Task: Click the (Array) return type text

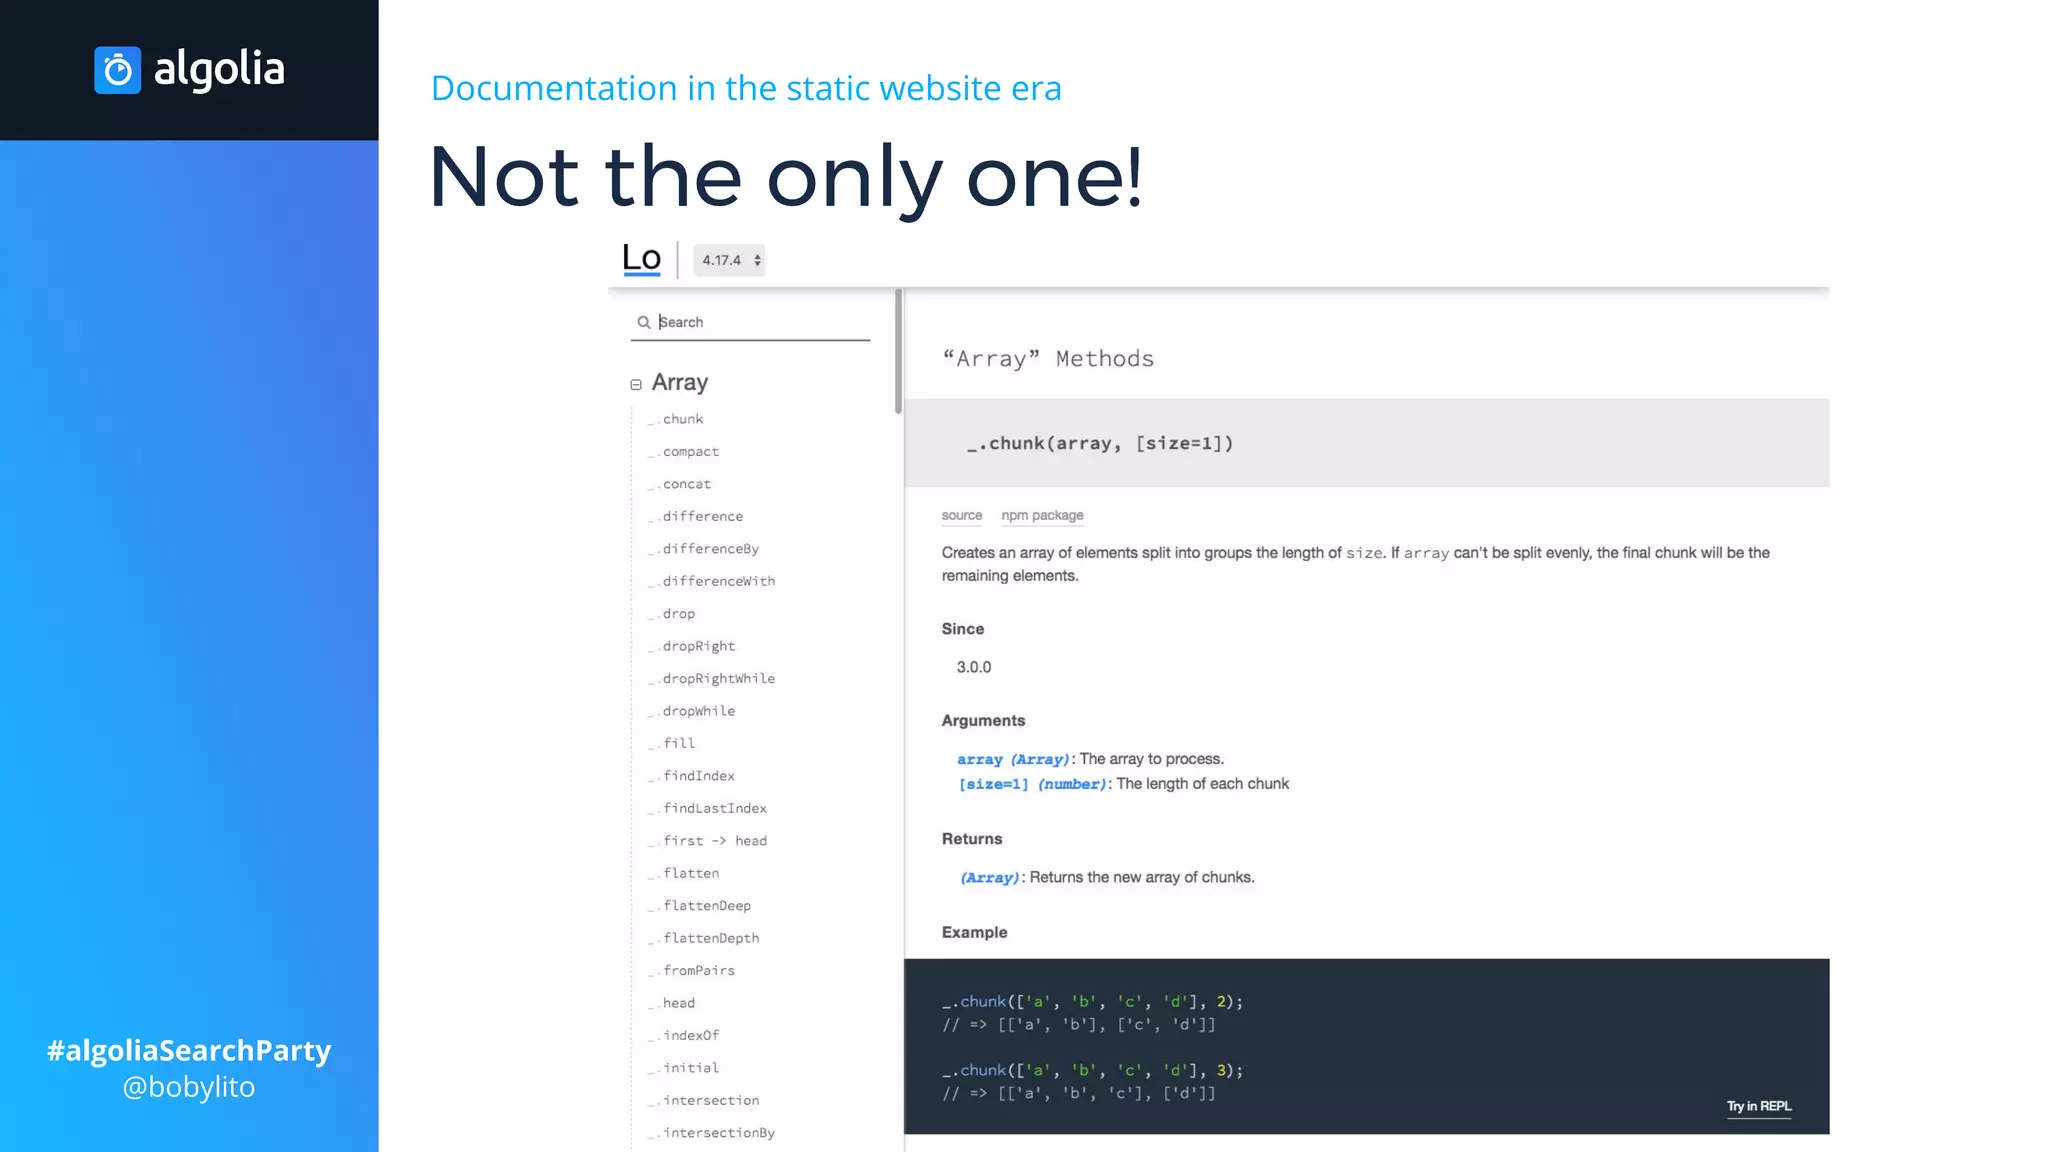Action: (990, 878)
